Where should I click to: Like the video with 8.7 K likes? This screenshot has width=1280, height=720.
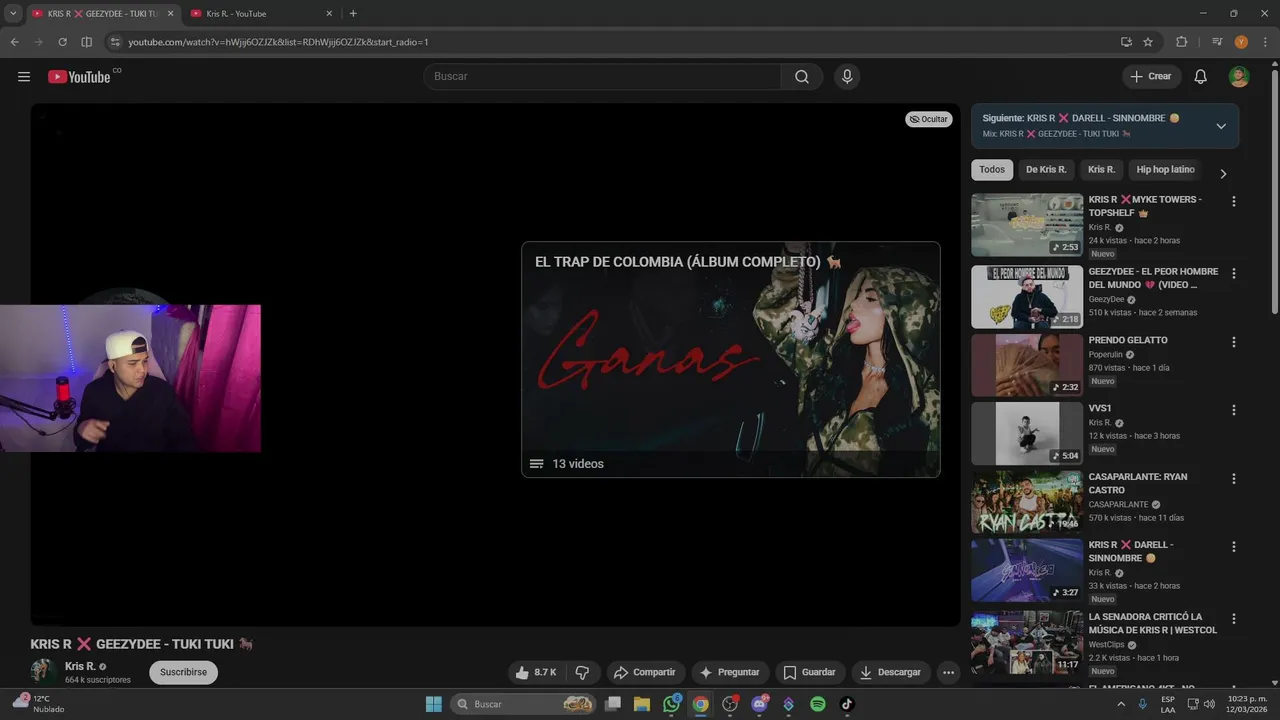pos(536,672)
